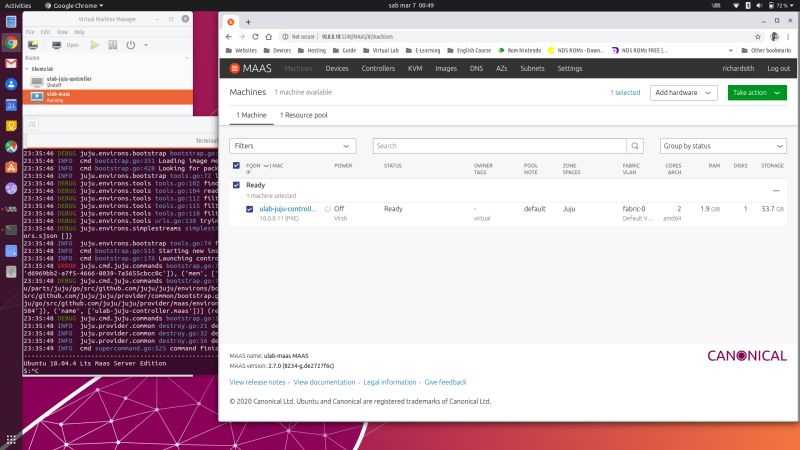Click the Show Applications grid icon
The width and height of the screenshot is (800, 450).
tap(11, 439)
